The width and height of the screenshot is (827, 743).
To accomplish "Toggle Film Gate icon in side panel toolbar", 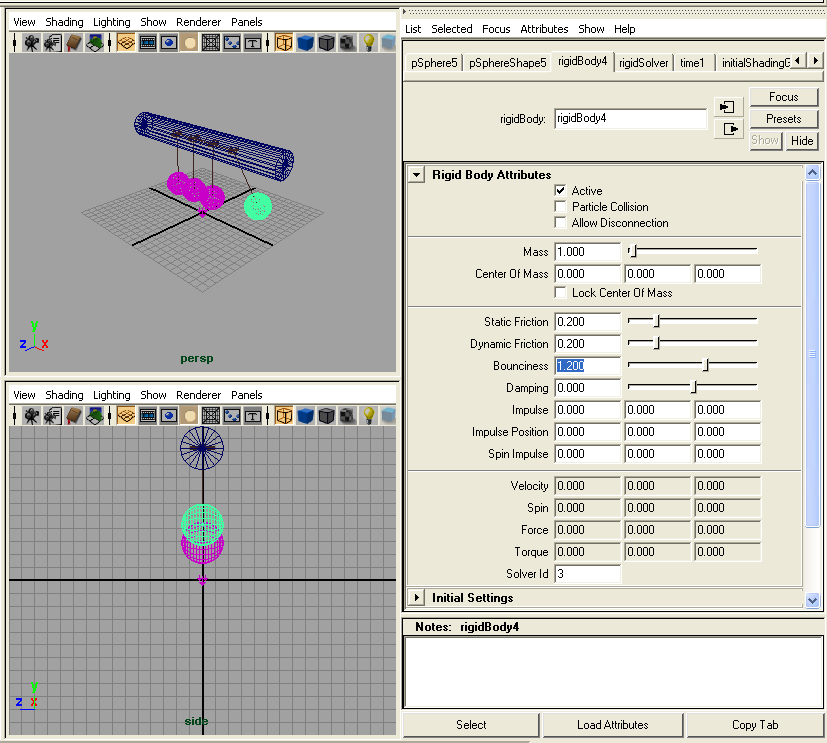I will 148,416.
